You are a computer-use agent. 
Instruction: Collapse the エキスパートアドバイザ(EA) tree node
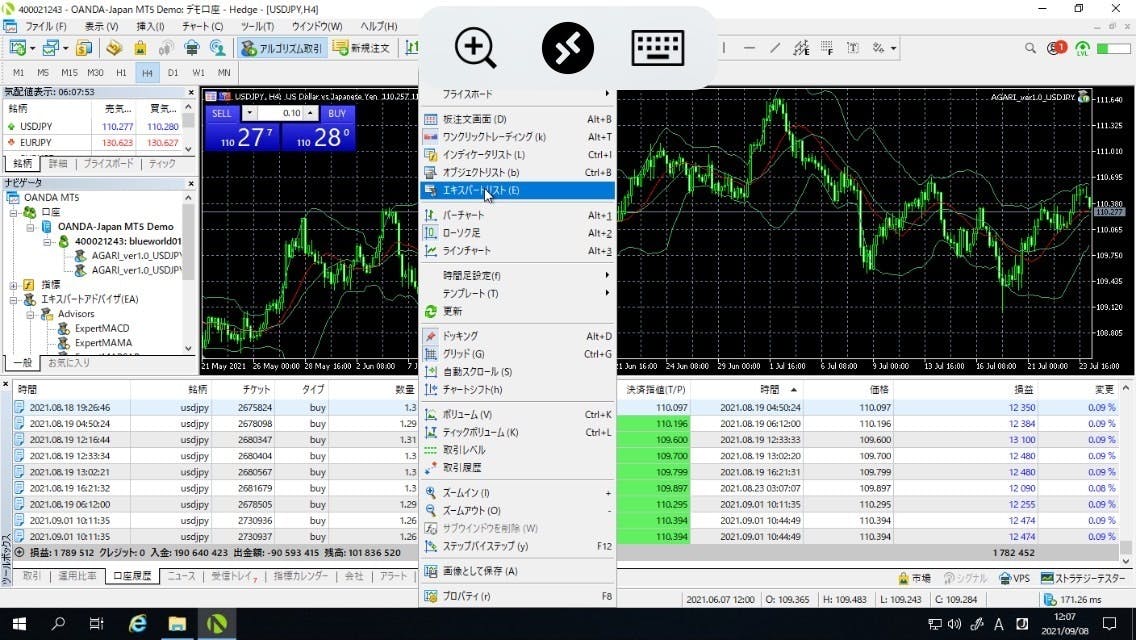tap(14, 299)
